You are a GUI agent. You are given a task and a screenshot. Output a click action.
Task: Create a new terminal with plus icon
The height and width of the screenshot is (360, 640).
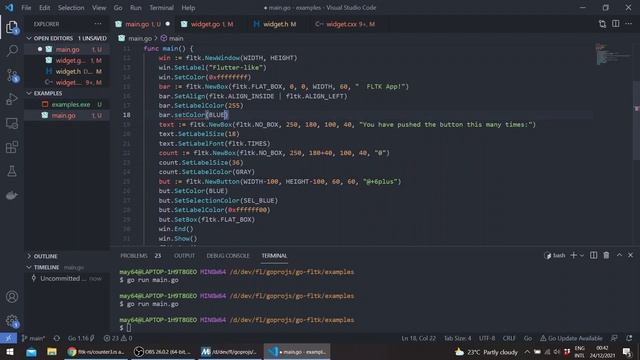point(573,255)
